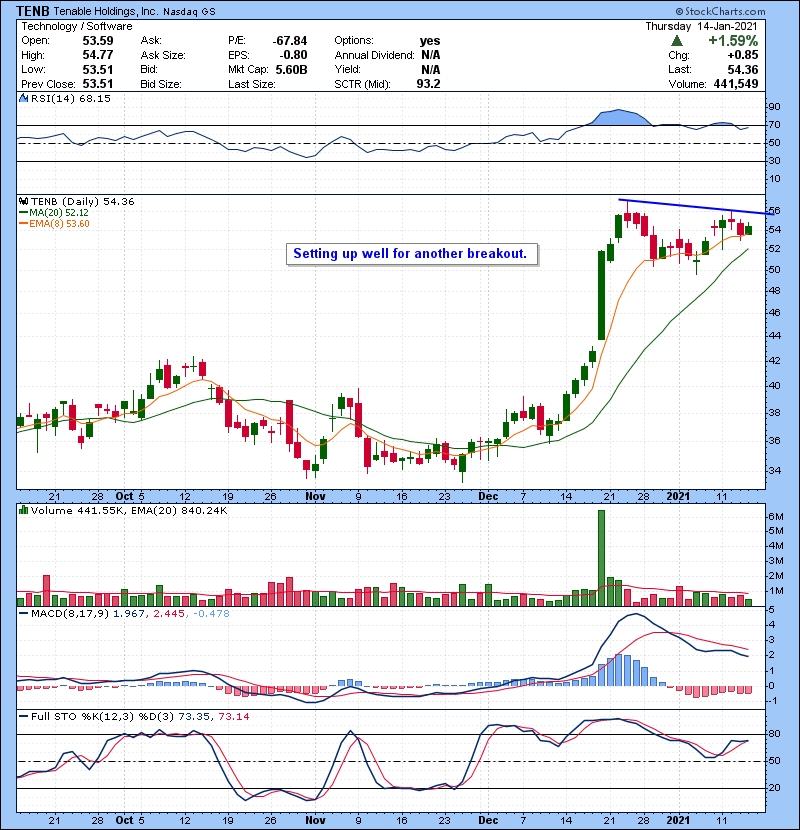Click the 'Yield:' label
This screenshot has height=830, width=800.
[x=347, y=69]
